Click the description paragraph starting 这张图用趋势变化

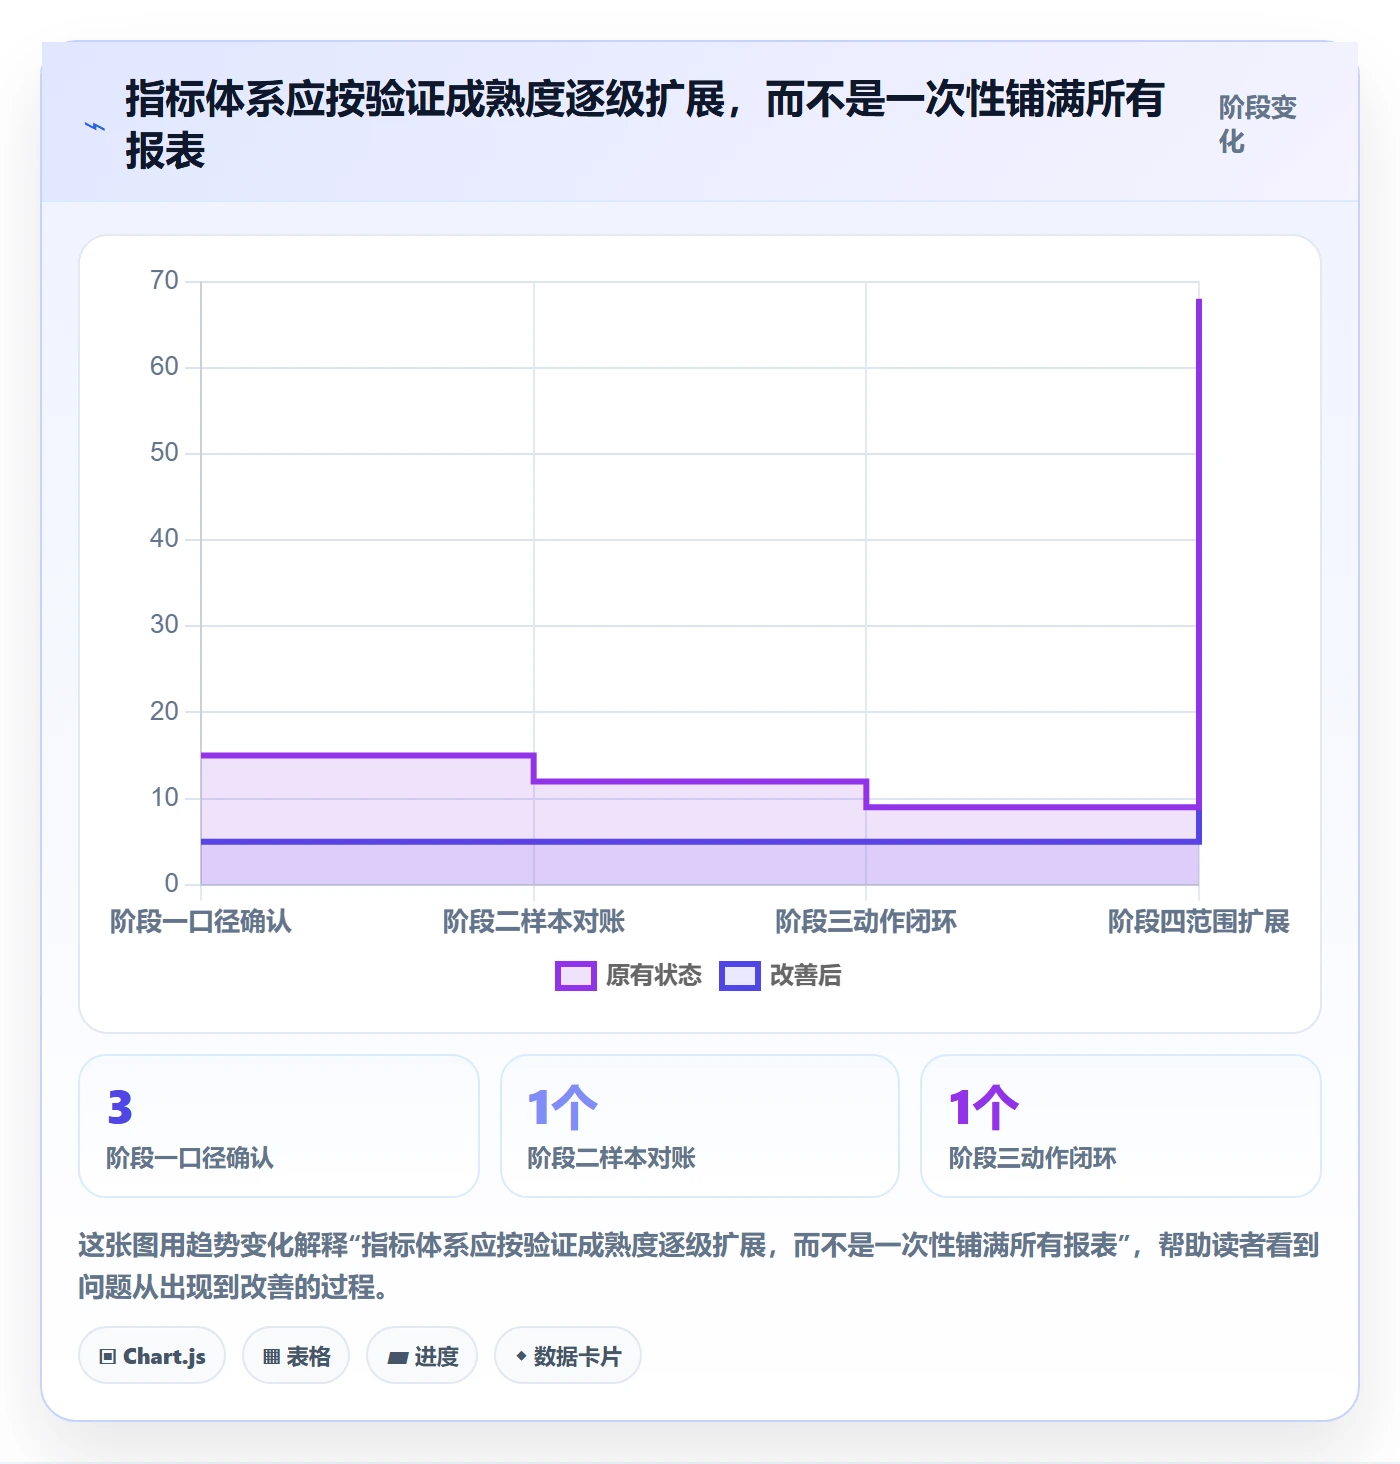(699, 1265)
